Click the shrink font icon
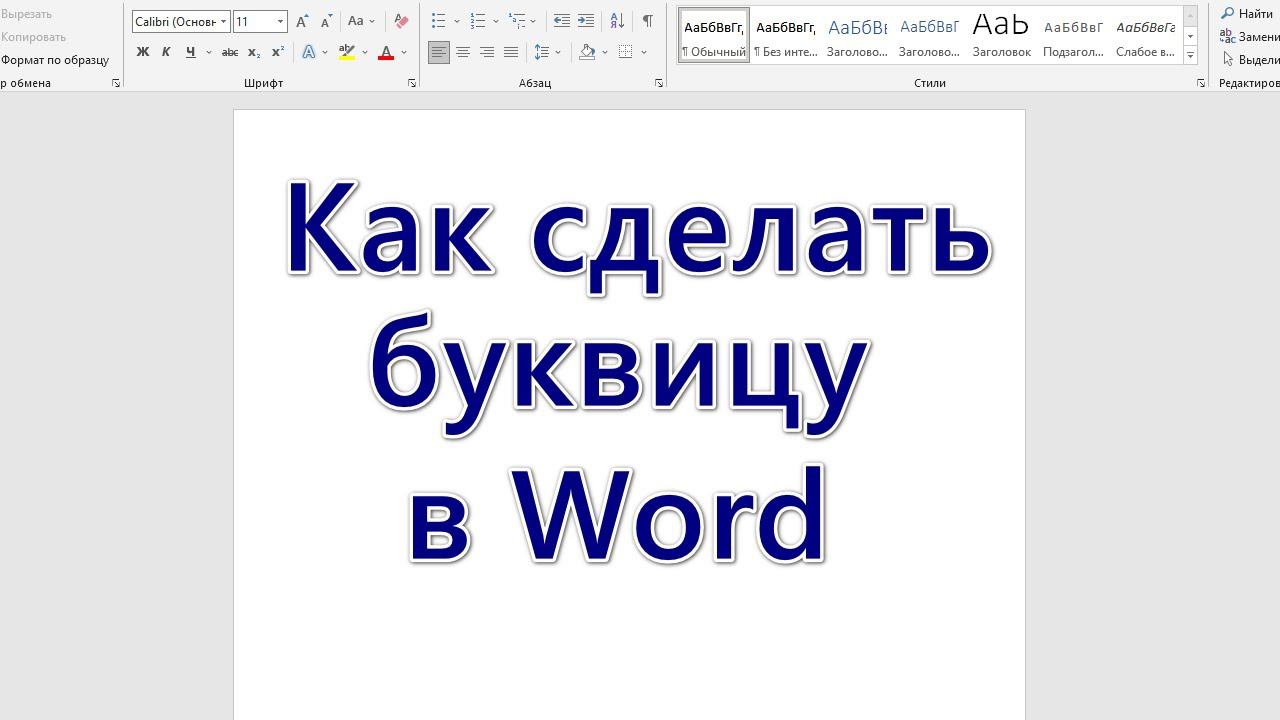Image resolution: width=1280 pixels, height=720 pixels. tap(326, 21)
